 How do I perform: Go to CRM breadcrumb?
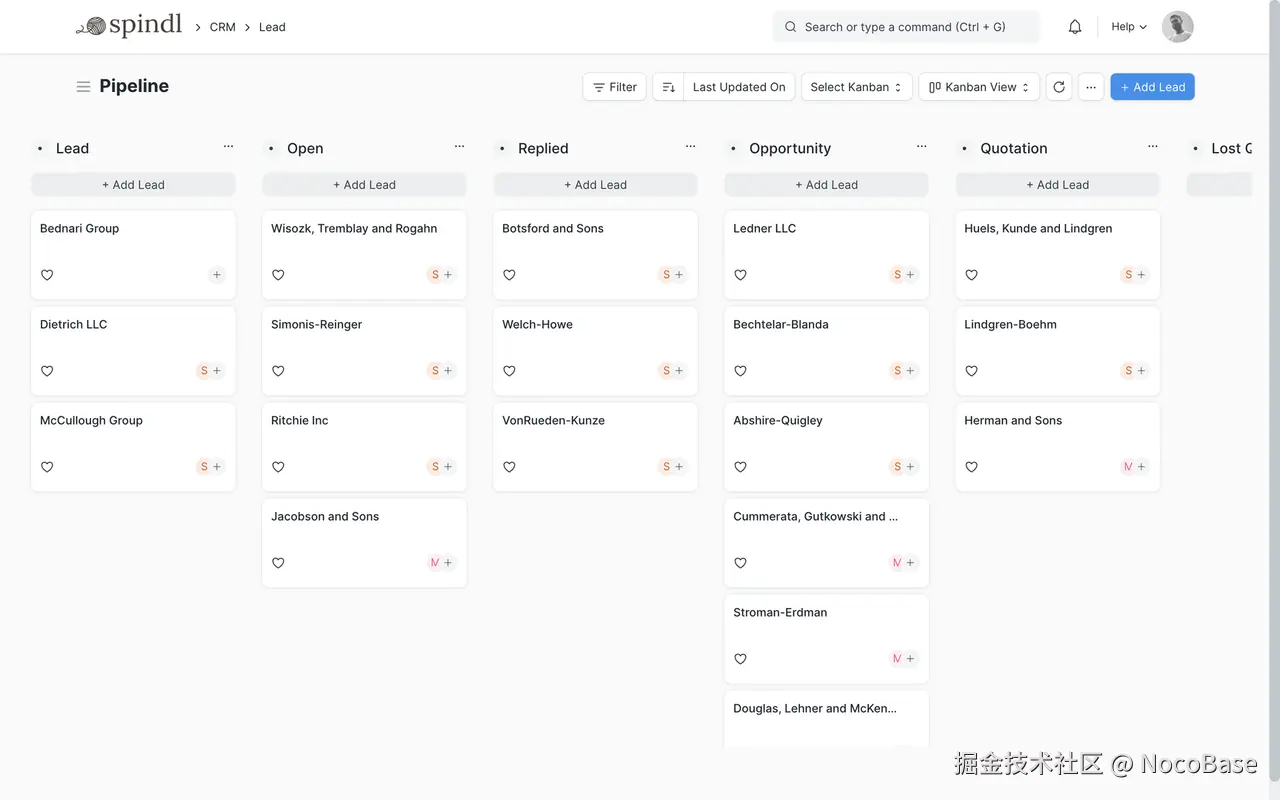(x=223, y=27)
